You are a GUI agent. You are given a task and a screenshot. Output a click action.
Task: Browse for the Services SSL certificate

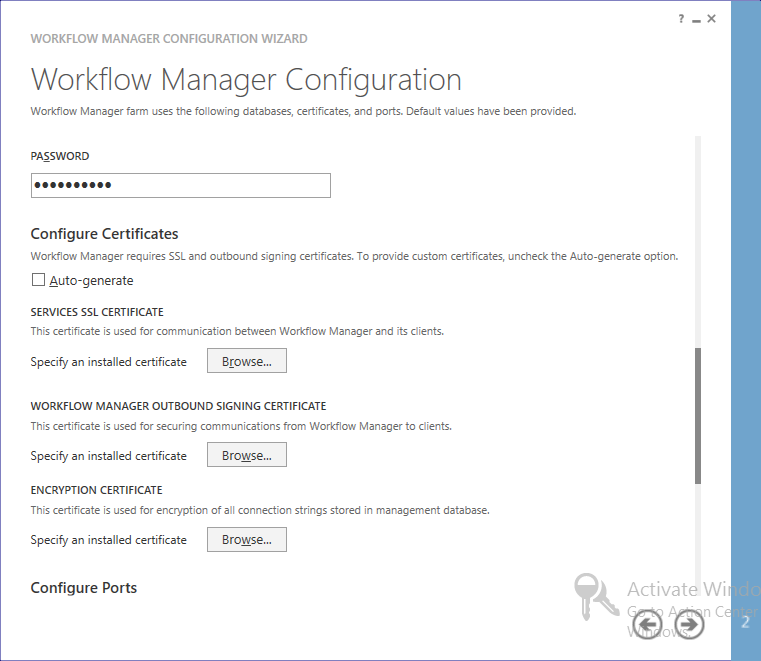[246, 361]
